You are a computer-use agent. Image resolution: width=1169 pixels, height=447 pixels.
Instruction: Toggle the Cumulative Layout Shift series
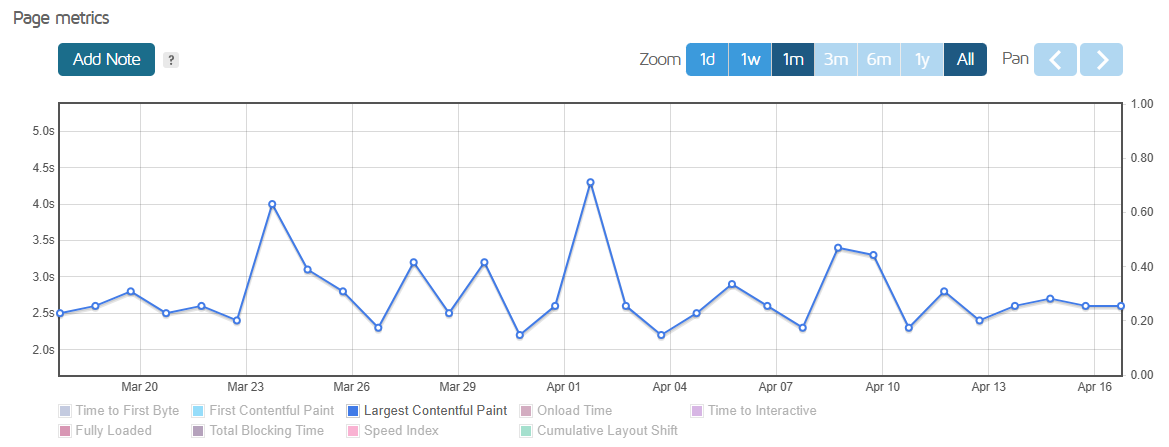[599, 431]
